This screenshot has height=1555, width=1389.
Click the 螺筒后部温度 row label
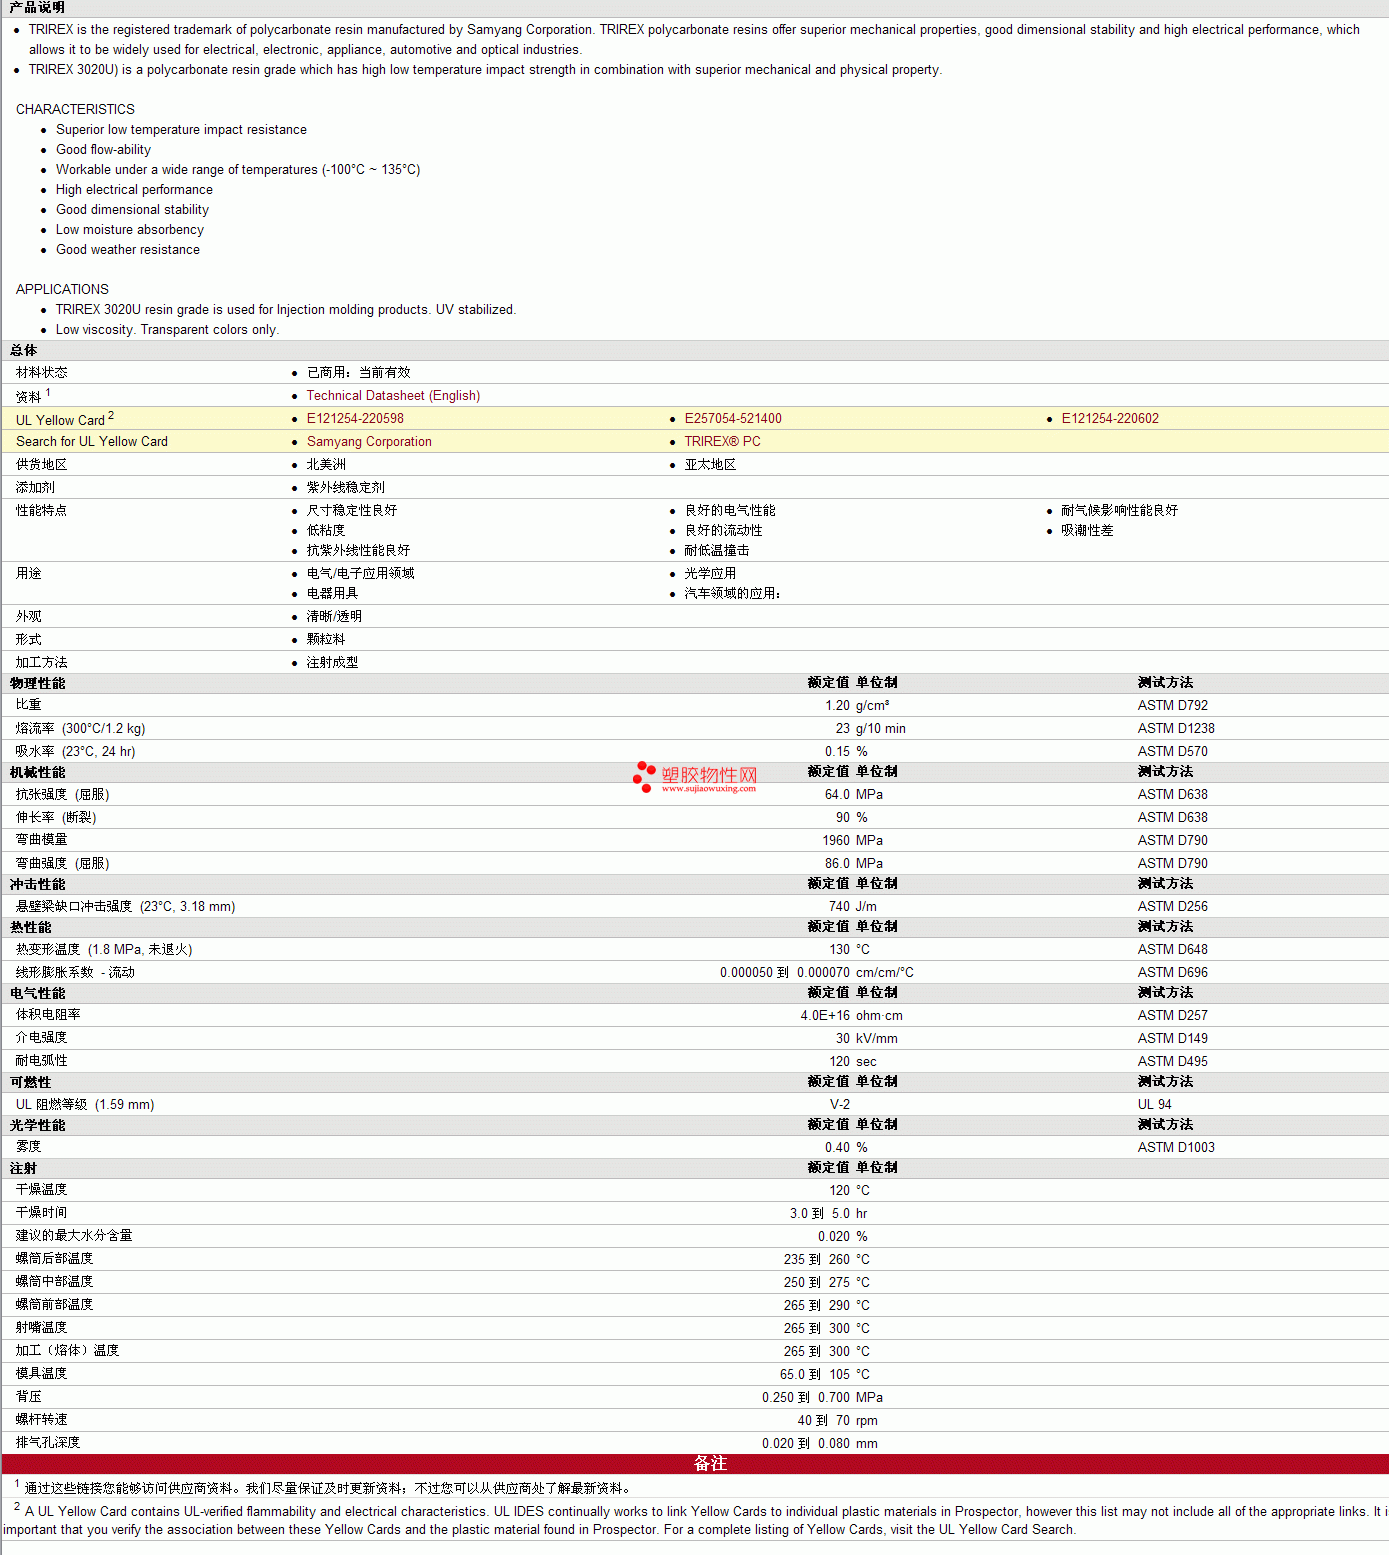coord(54,1259)
